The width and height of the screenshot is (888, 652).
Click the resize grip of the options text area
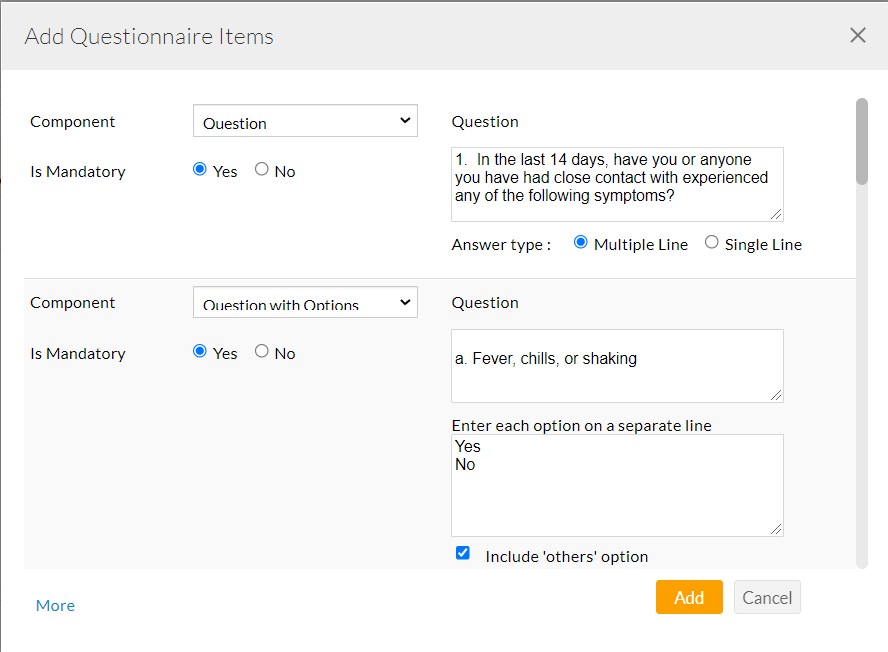(778, 530)
